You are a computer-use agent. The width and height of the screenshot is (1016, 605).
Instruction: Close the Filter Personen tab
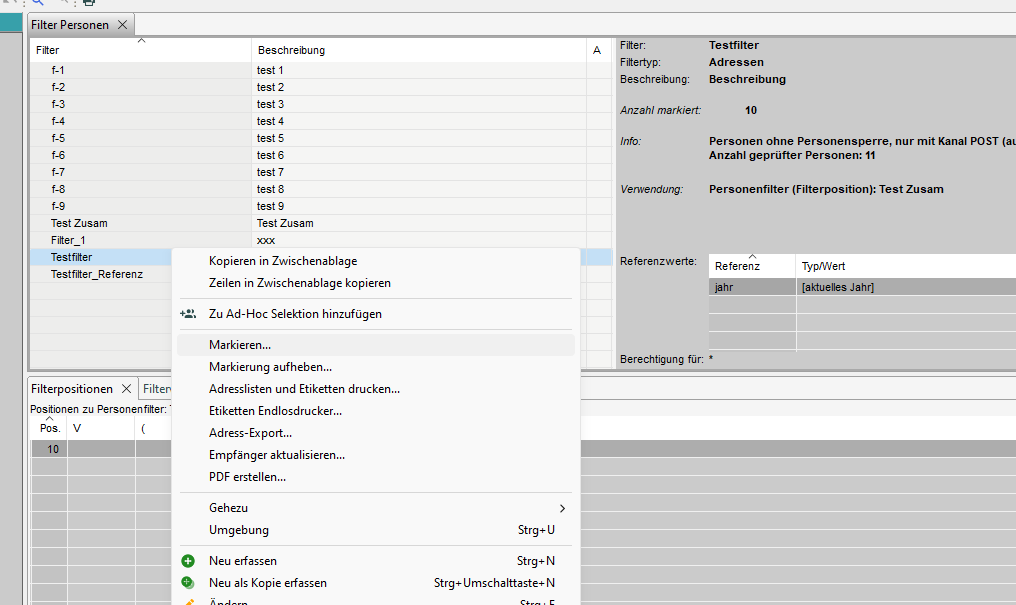(x=122, y=24)
